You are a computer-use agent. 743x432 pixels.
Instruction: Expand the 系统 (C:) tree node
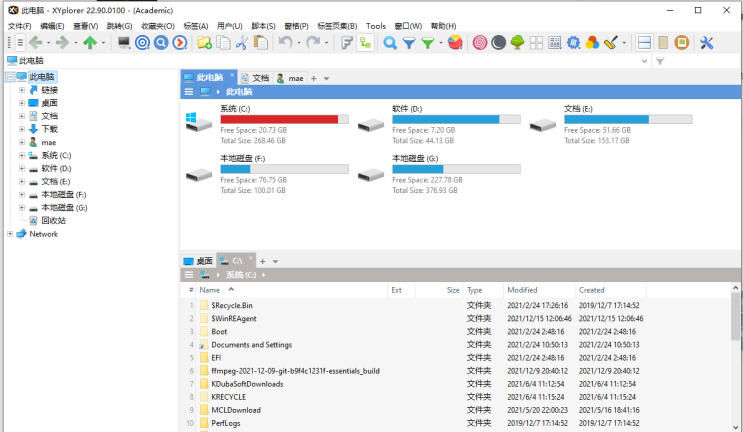click(22, 155)
